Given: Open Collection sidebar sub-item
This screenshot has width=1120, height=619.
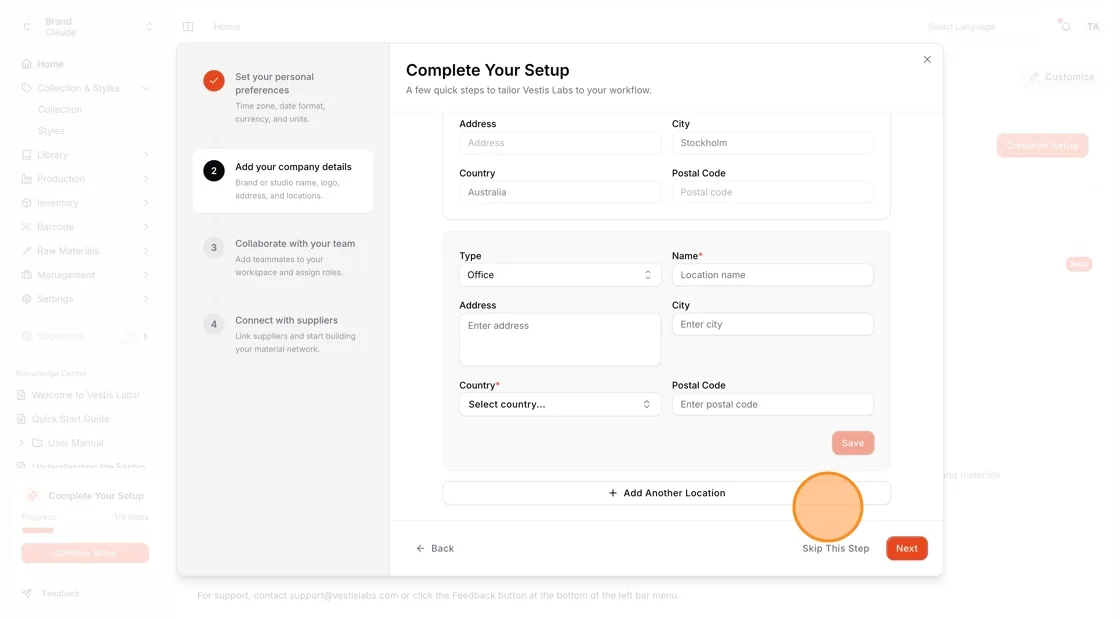Looking at the screenshot, I should pos(60,110).
